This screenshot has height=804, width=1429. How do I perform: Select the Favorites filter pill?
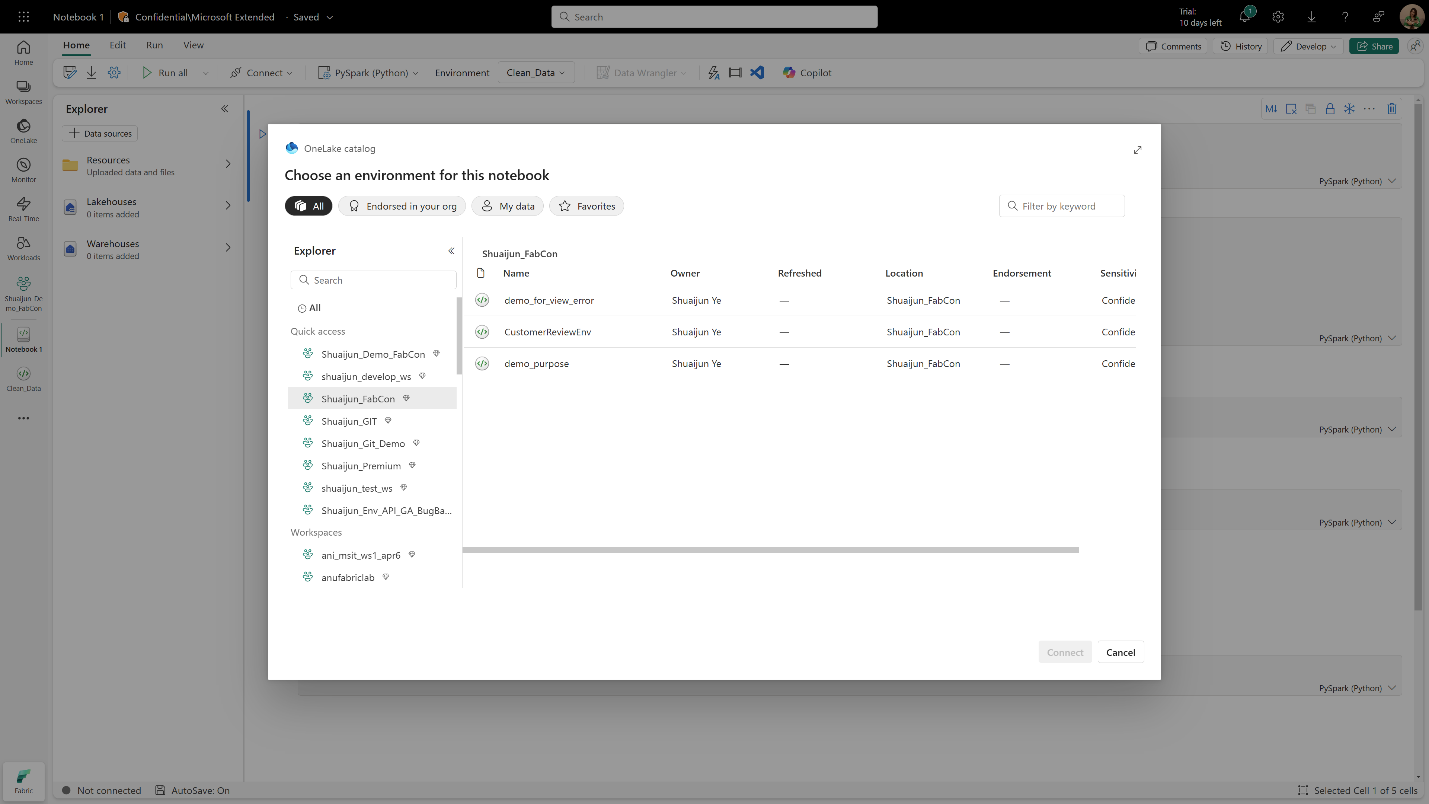pos(586,206)
